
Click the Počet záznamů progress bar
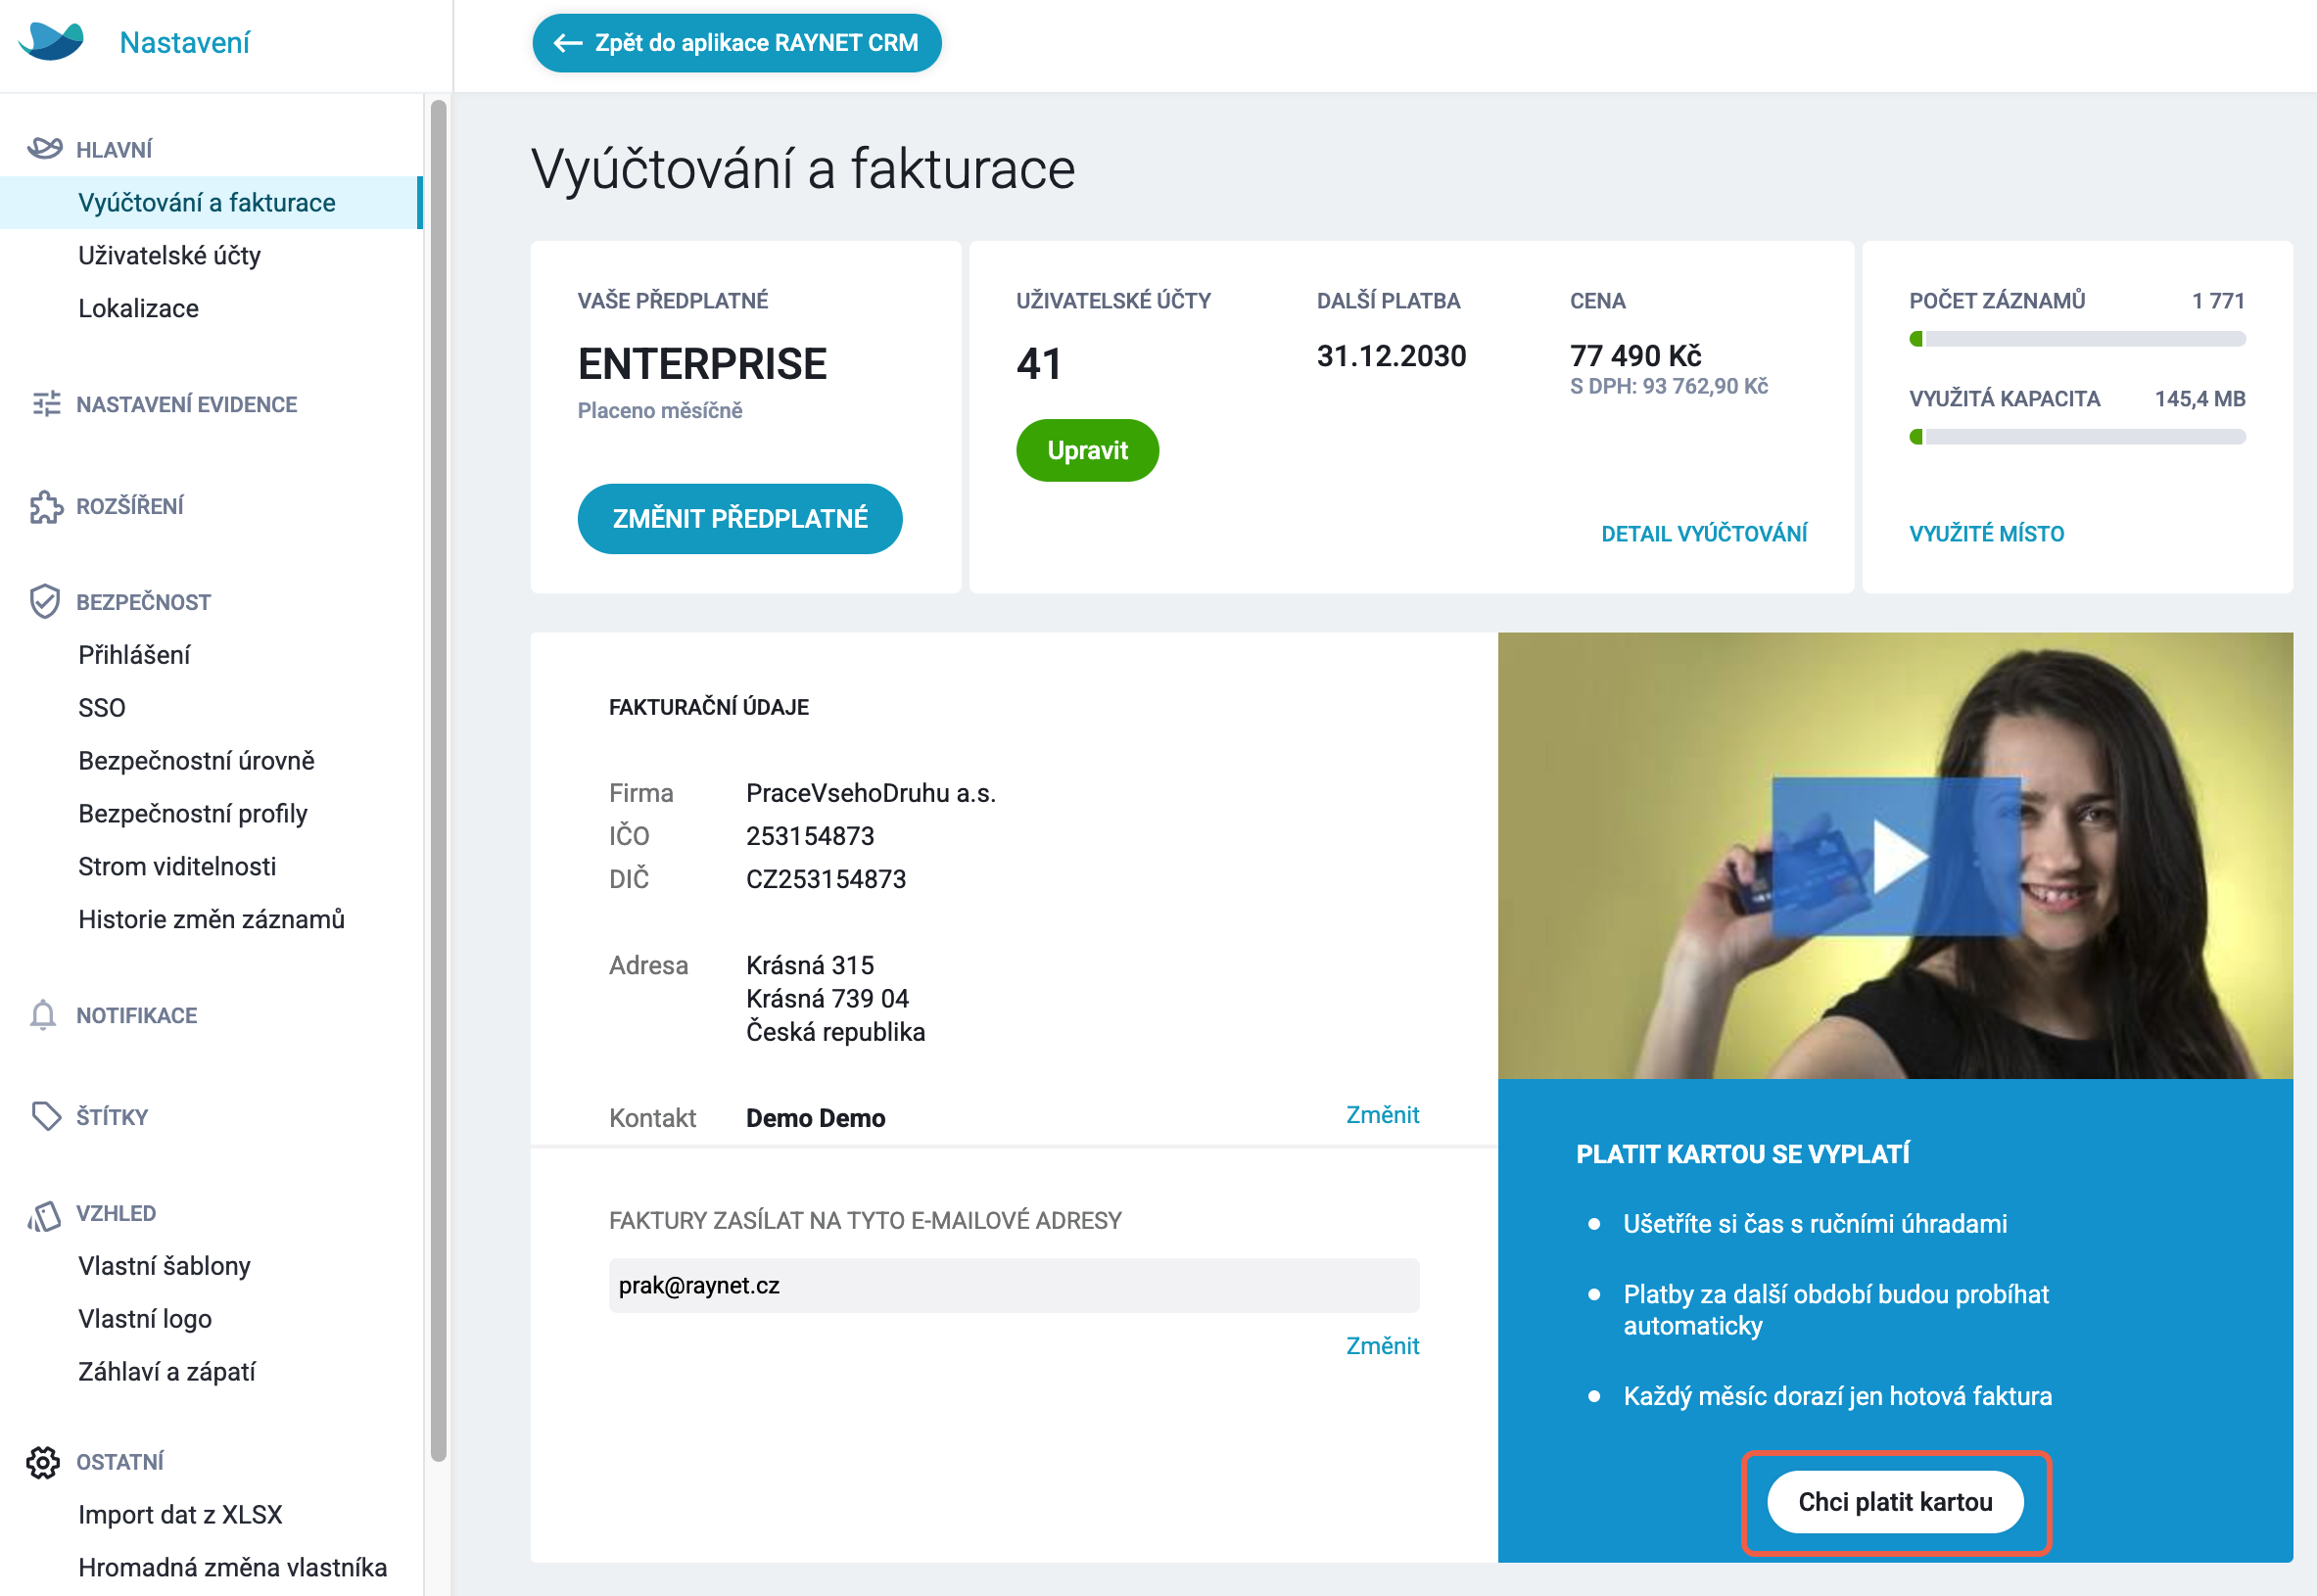pos(2077,339)
